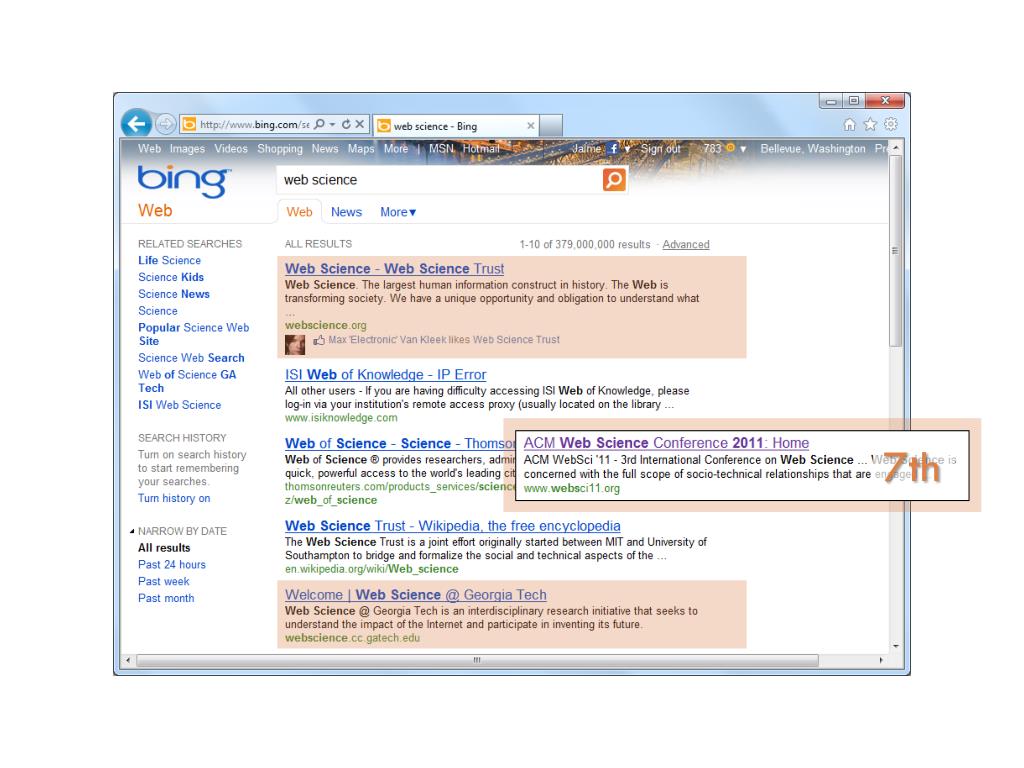Click the Popular Science Web Site related search
The height and width of the screenshot is (768, 1024).
click(x=193, y=334)
